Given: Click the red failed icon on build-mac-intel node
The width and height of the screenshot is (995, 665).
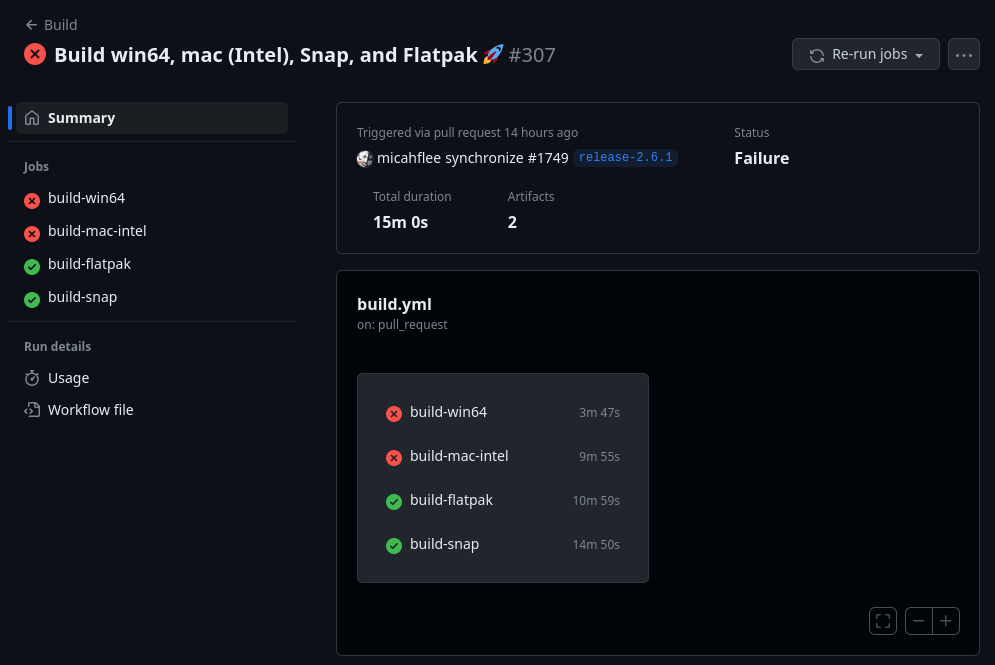Looking at the screenshot, I should click(x=394, y=457).
